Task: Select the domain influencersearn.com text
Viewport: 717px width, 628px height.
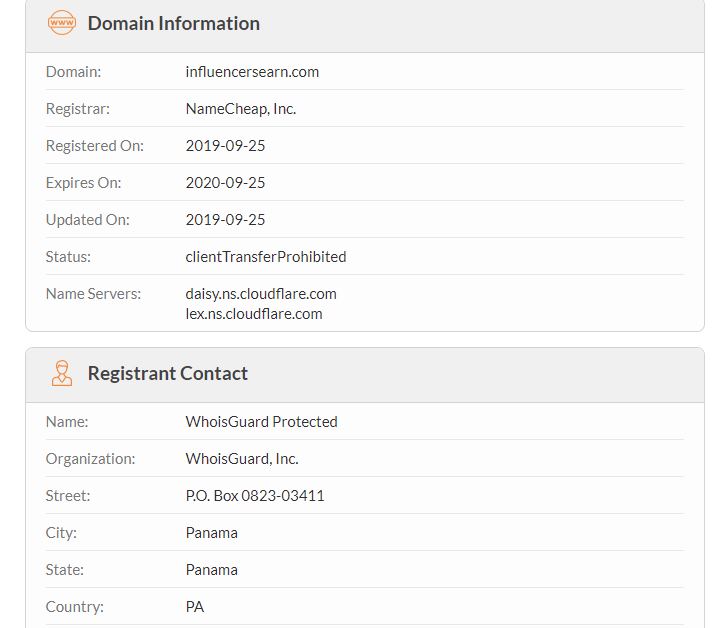Action: tap(252, 72)
